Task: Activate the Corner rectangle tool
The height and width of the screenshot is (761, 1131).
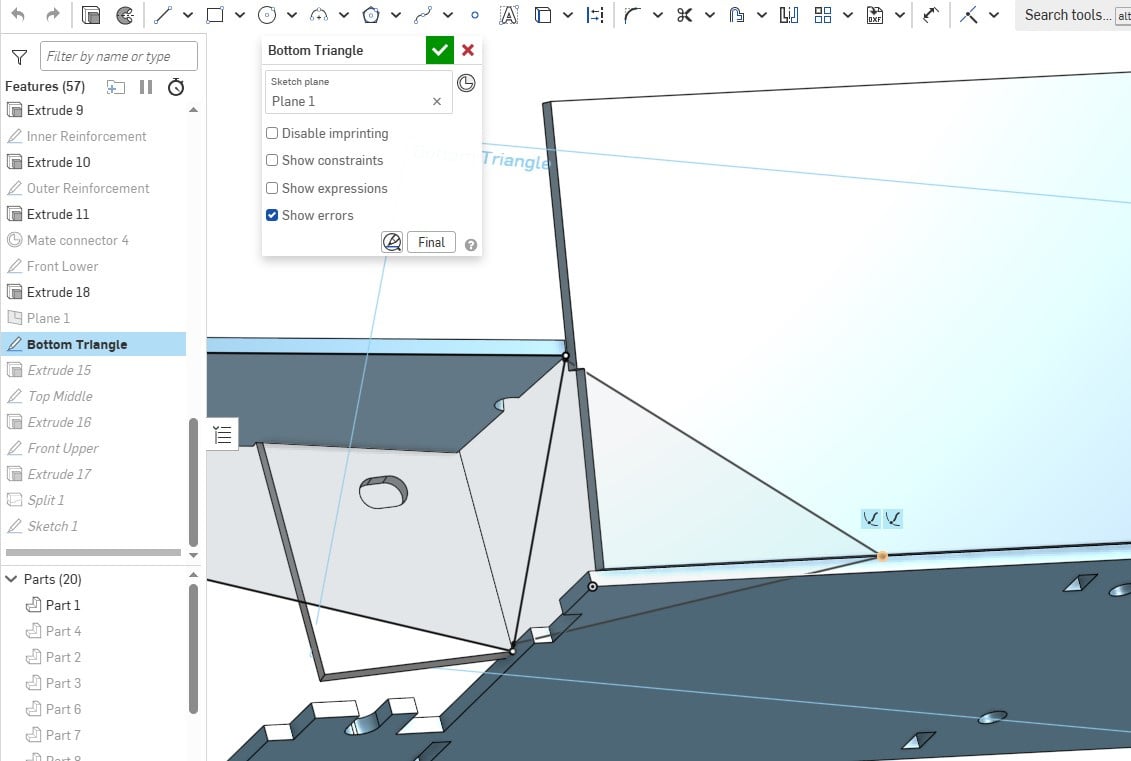Action: [x=214, y=14]
